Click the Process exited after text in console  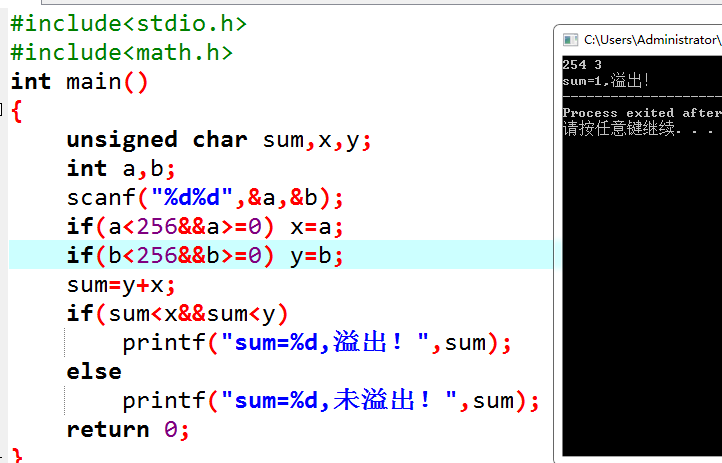click(x=642, y=113)
